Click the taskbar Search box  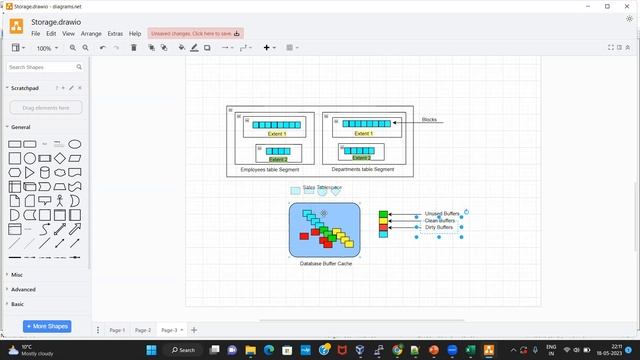coord(182,350)
